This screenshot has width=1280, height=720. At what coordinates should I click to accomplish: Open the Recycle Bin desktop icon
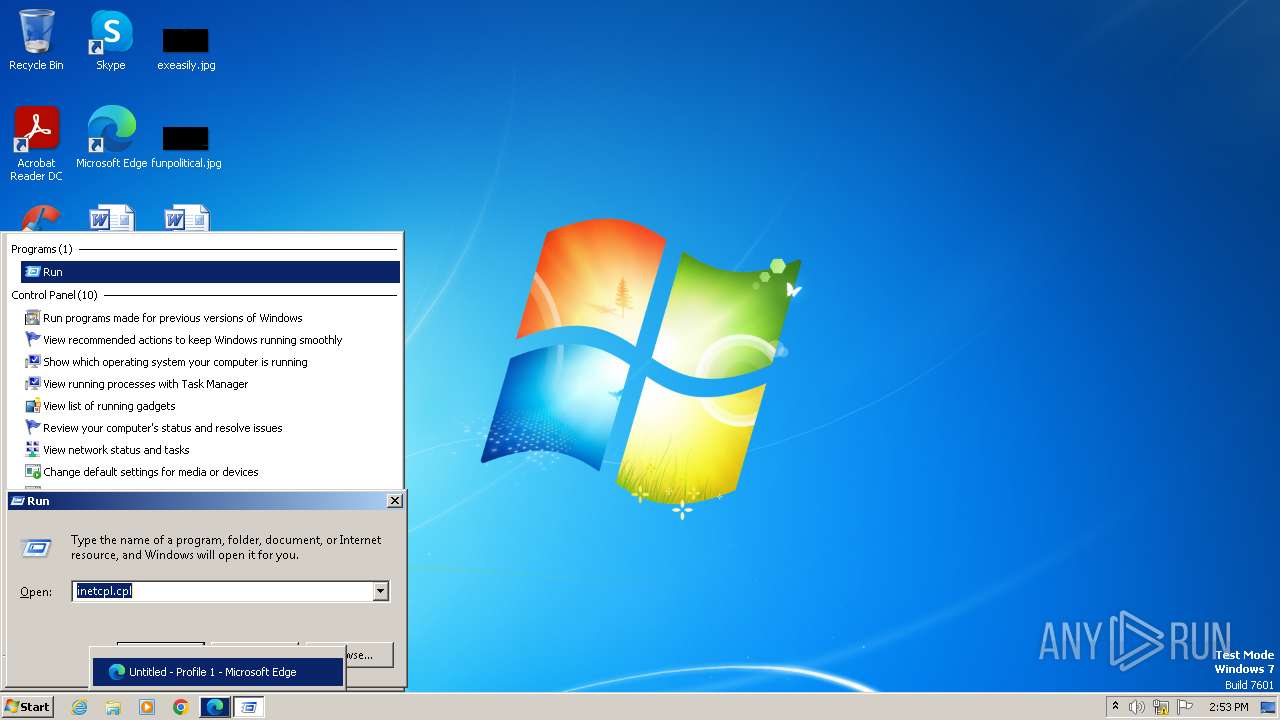36,40
